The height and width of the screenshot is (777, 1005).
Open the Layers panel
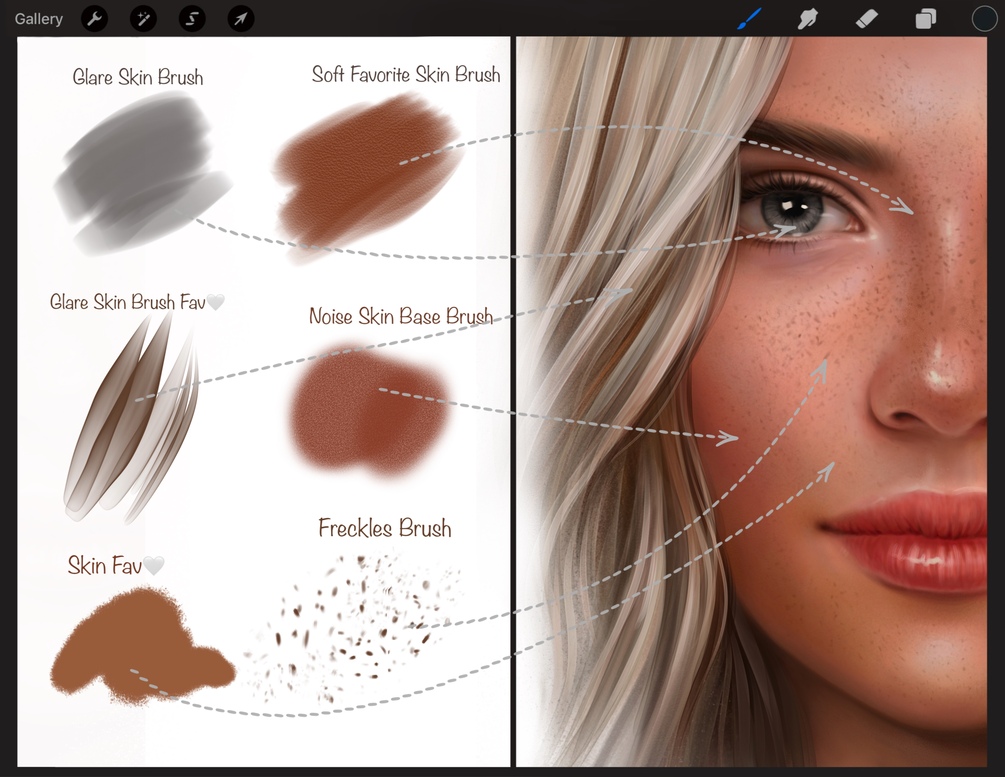pyautogui.click(x=926, y=19)
